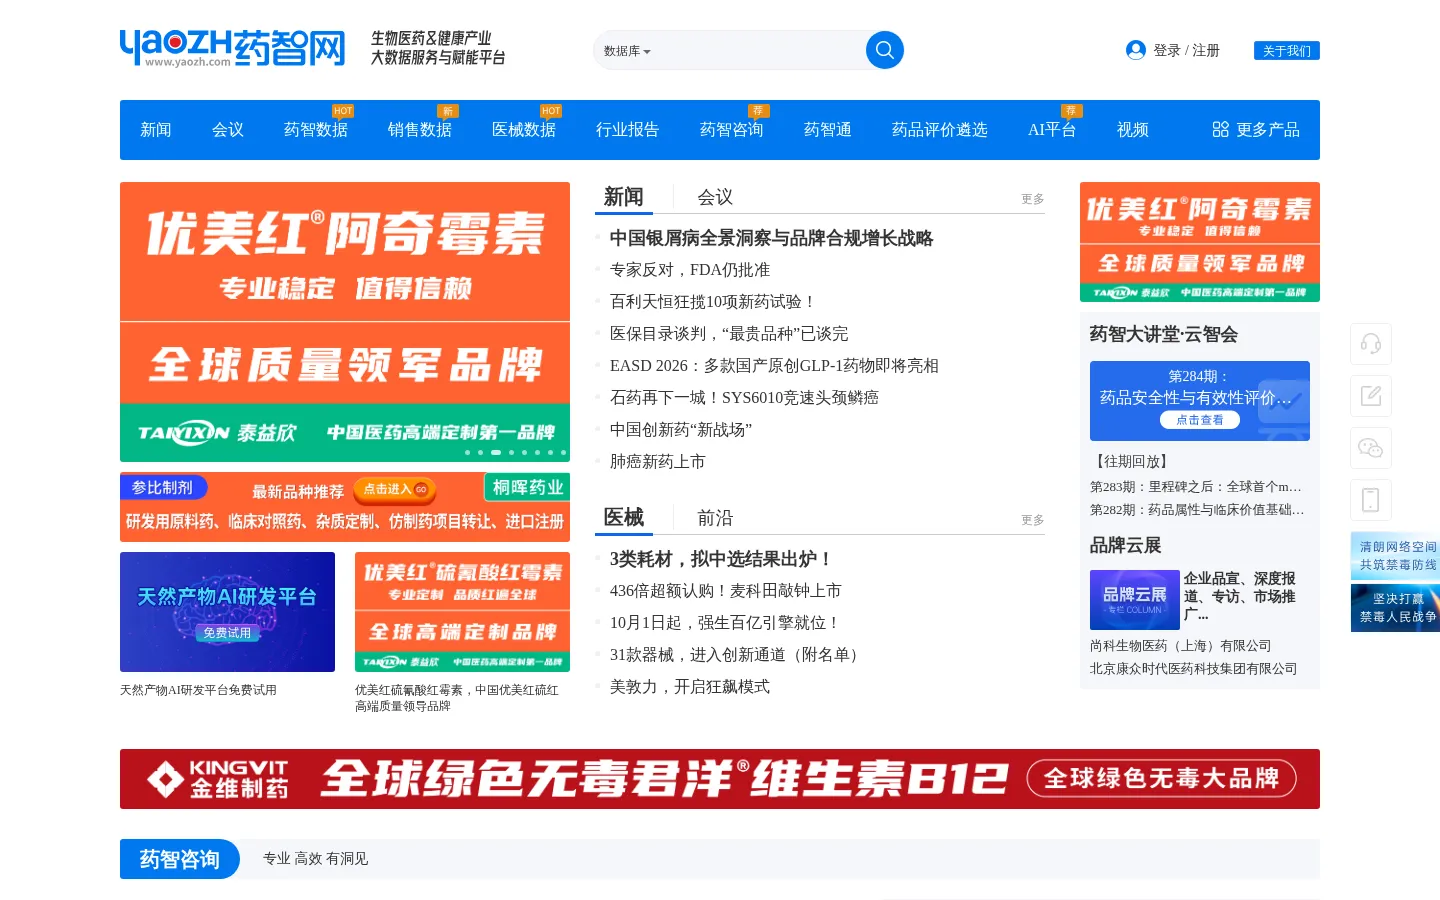This screenshot has height=900, width=1440.
Task: Click the mobile phone icon in sidebar
Action: (x=1371, y=500)
